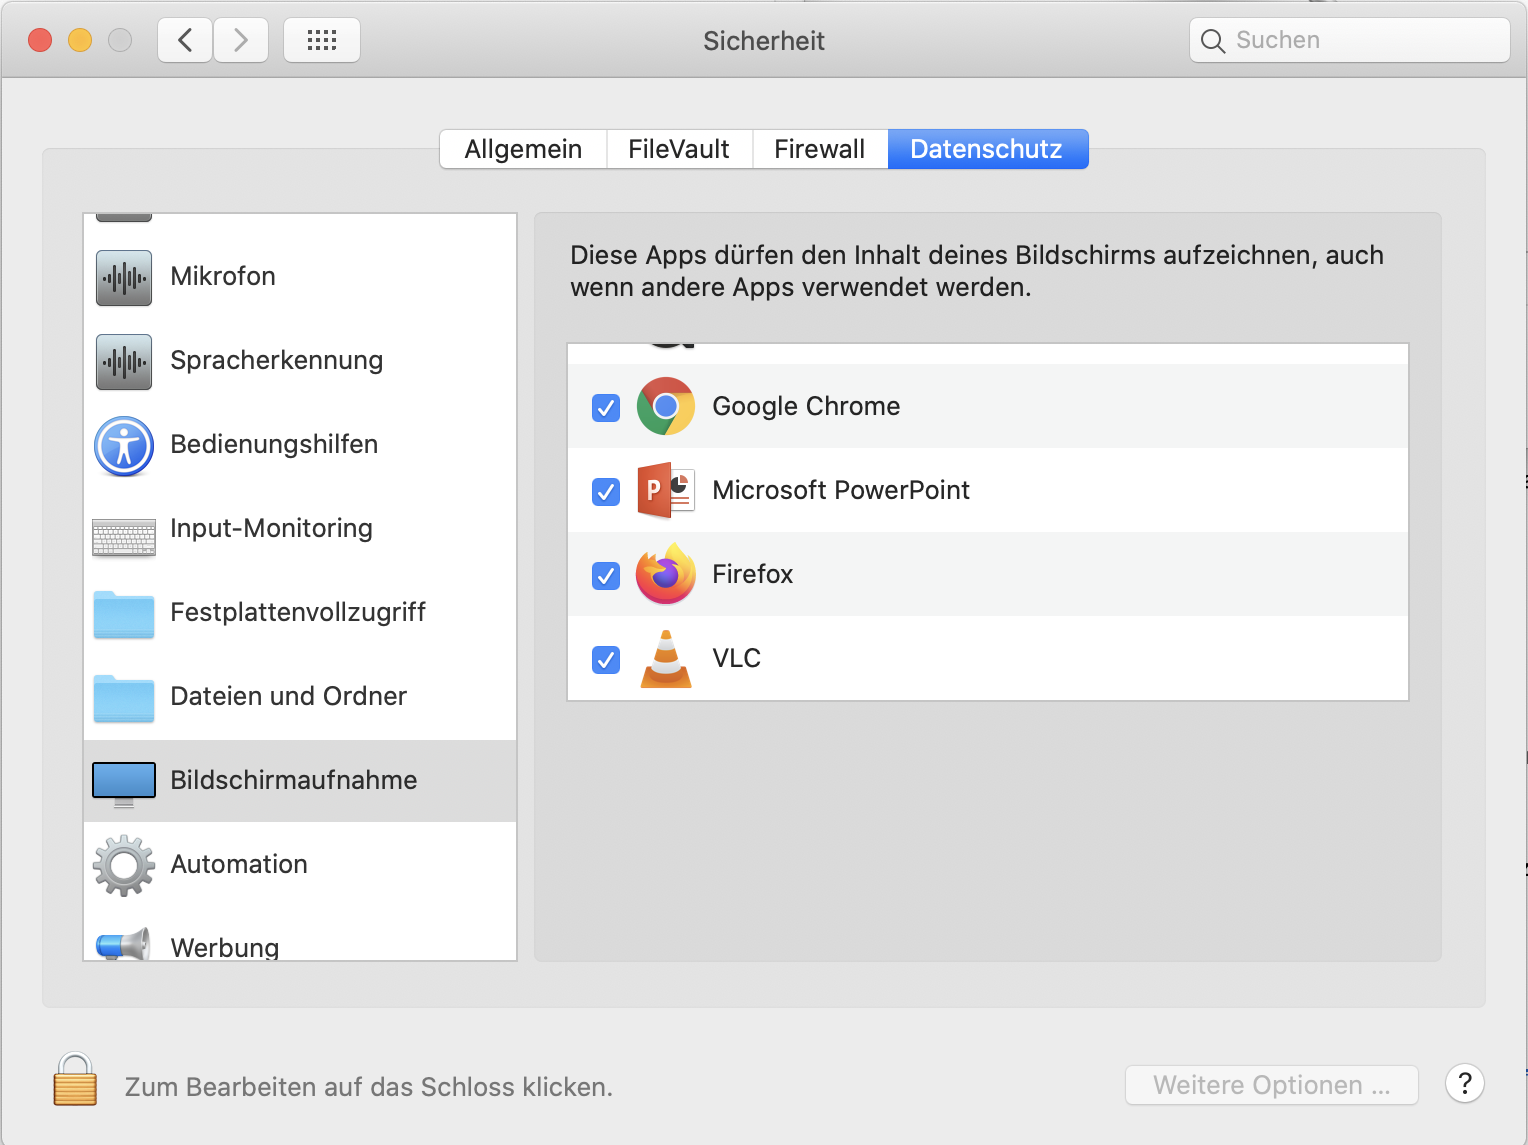
Task: Uncheck Google Chrome screen recording permission
Action: (x=606, y=408)
